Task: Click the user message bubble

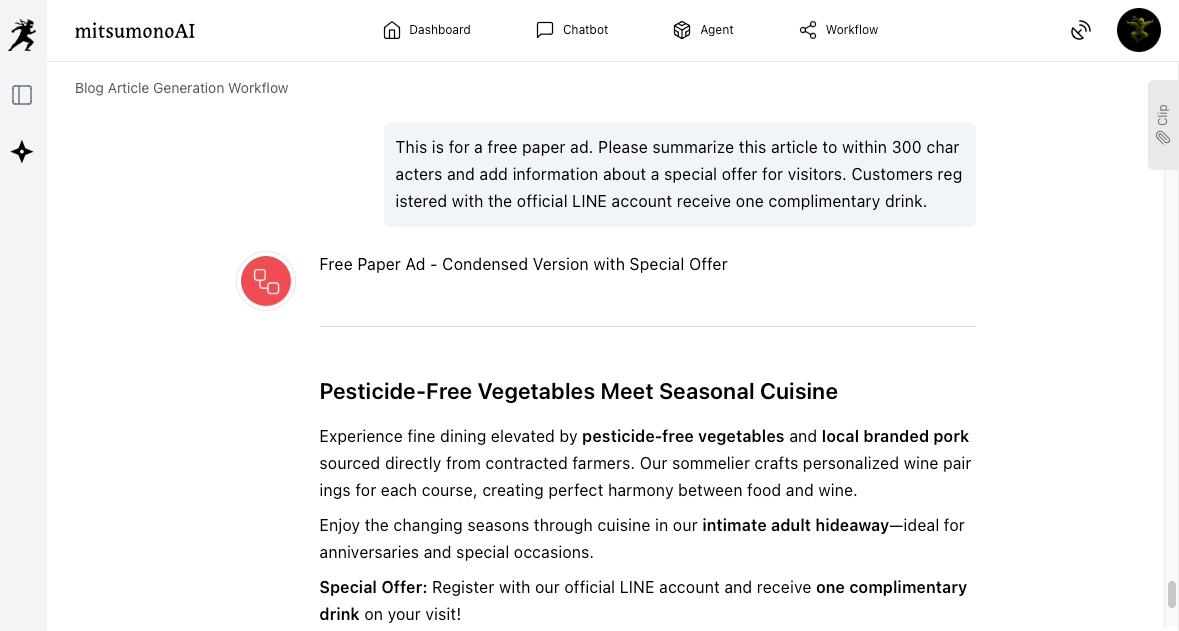Action: coord(679,174)
